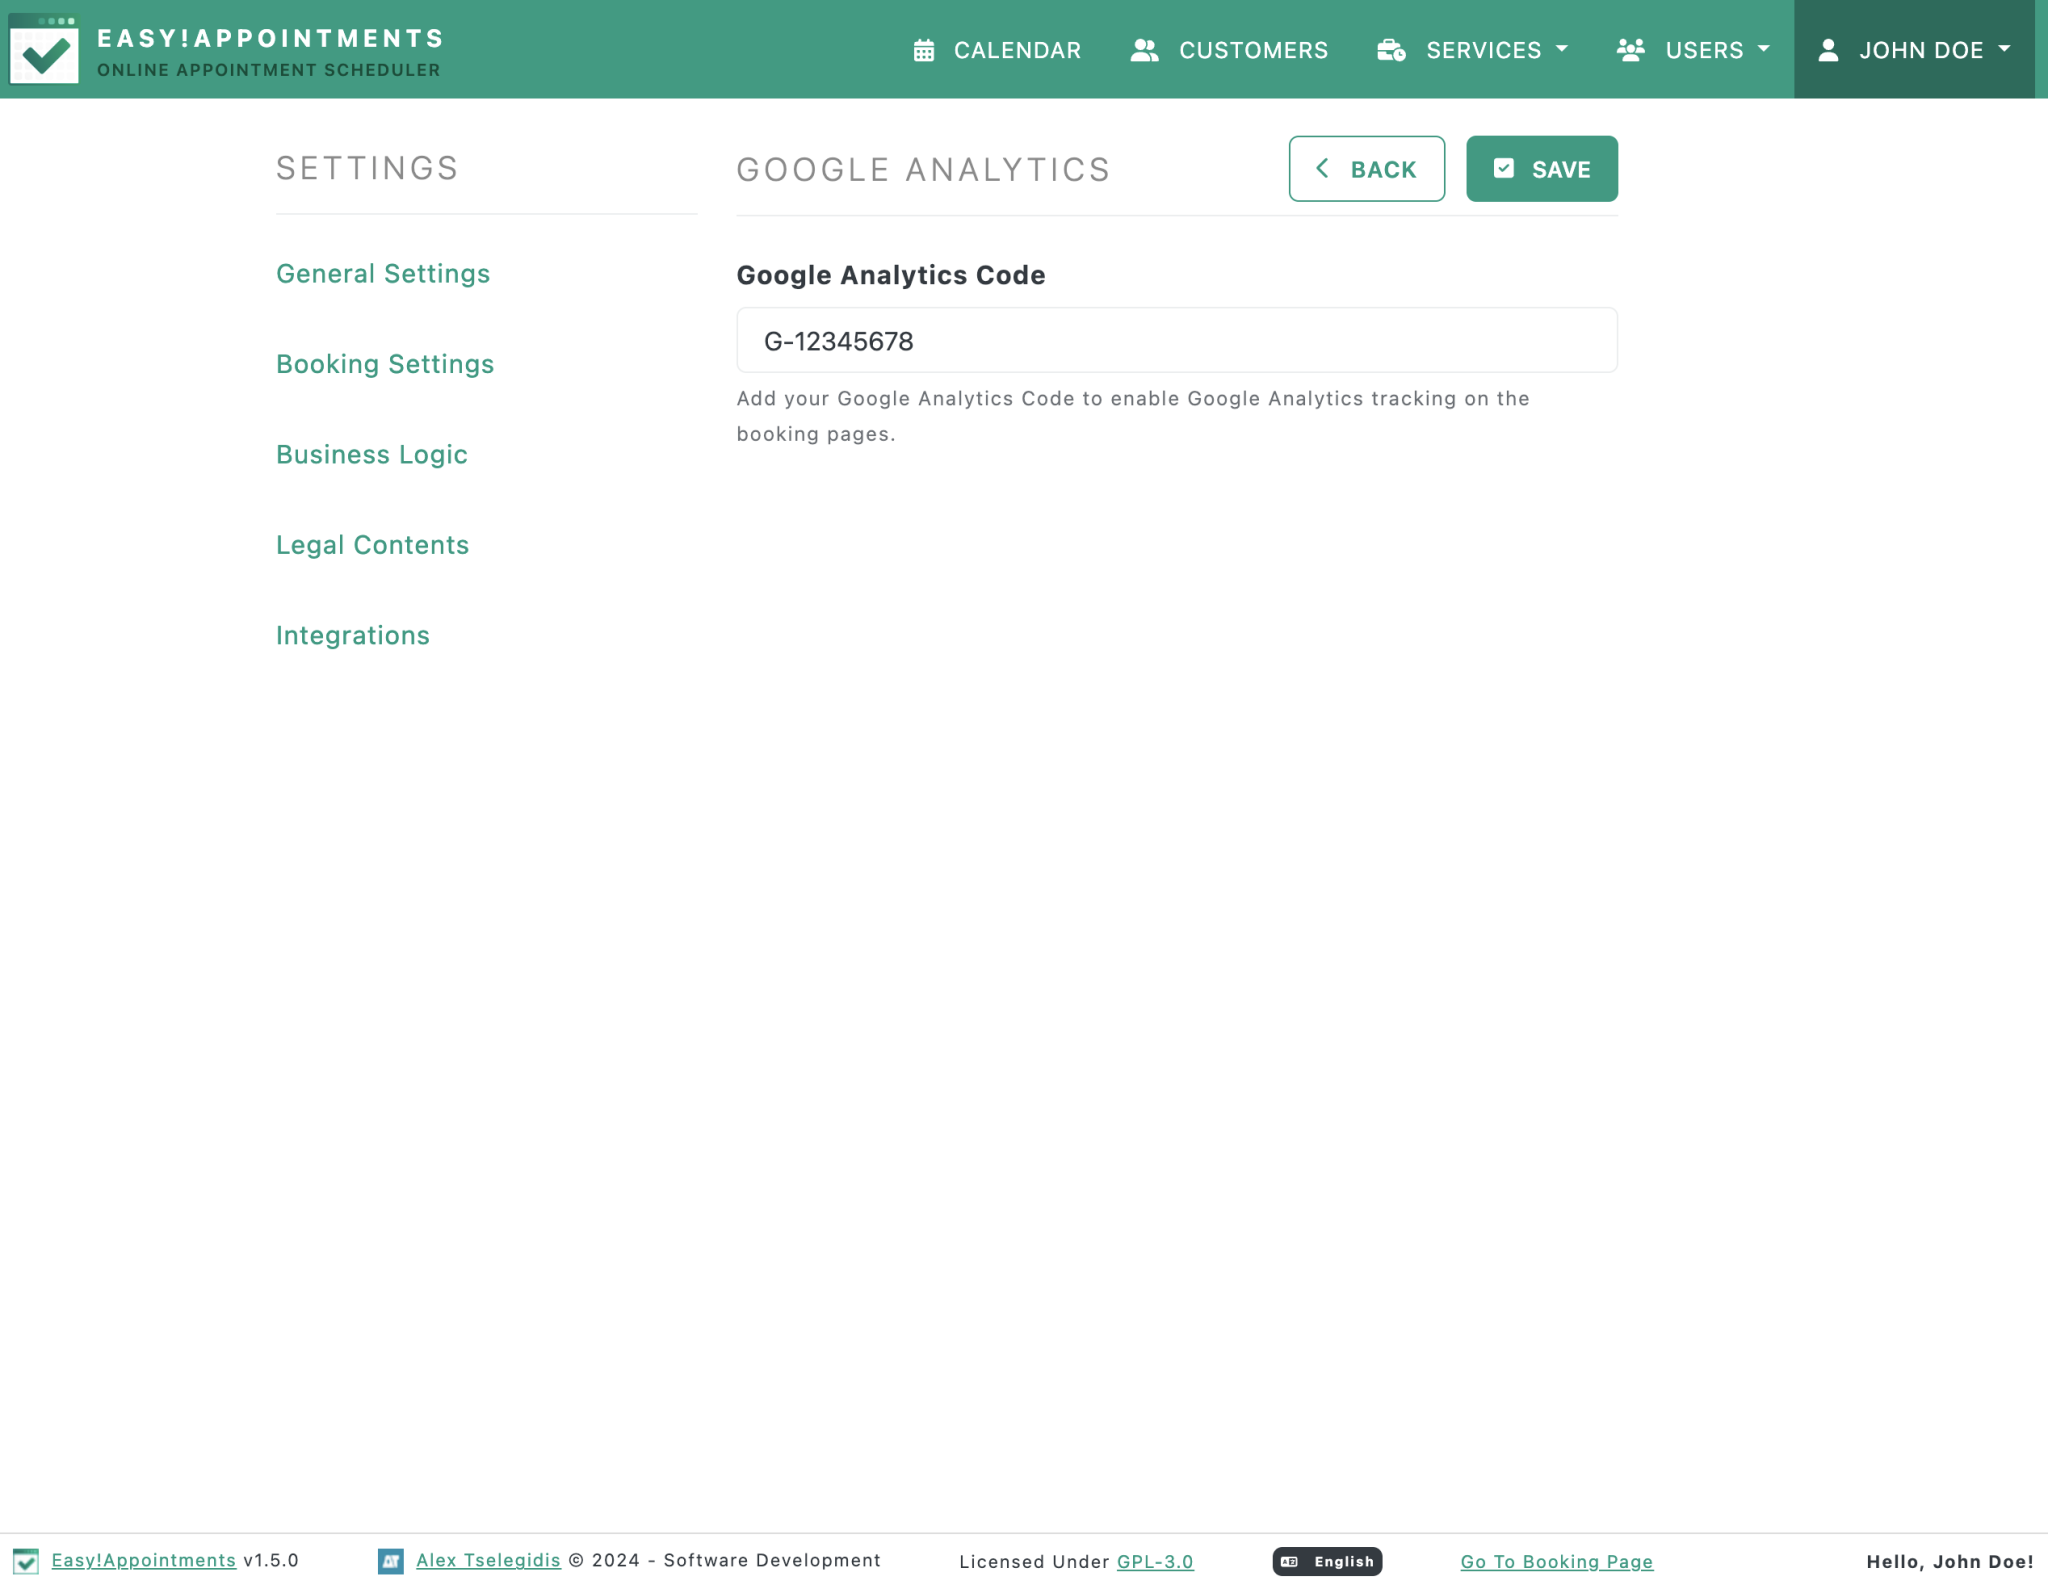The height and width of the screenshot is (1589, 2048).
Task: Open the GPL-3.0 license link
Action: pos(1154,1561)
